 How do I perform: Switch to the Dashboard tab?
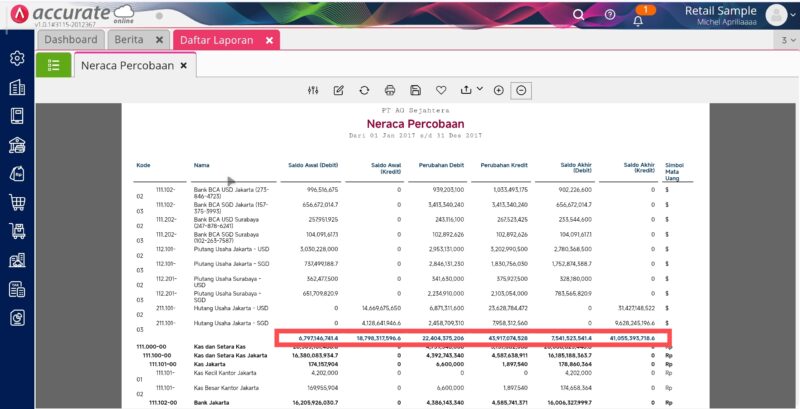click(70, 40)
